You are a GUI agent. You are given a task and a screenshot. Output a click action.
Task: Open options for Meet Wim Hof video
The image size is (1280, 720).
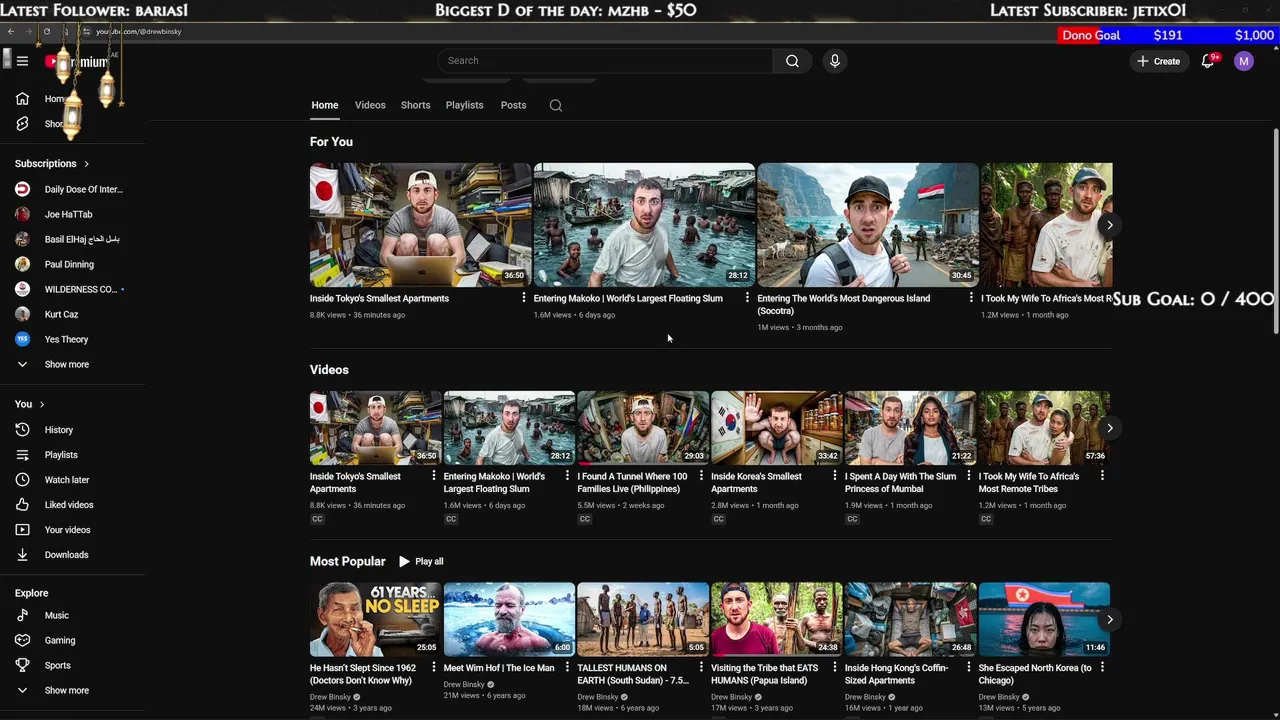pyautogui.click(x=567, y=668)
